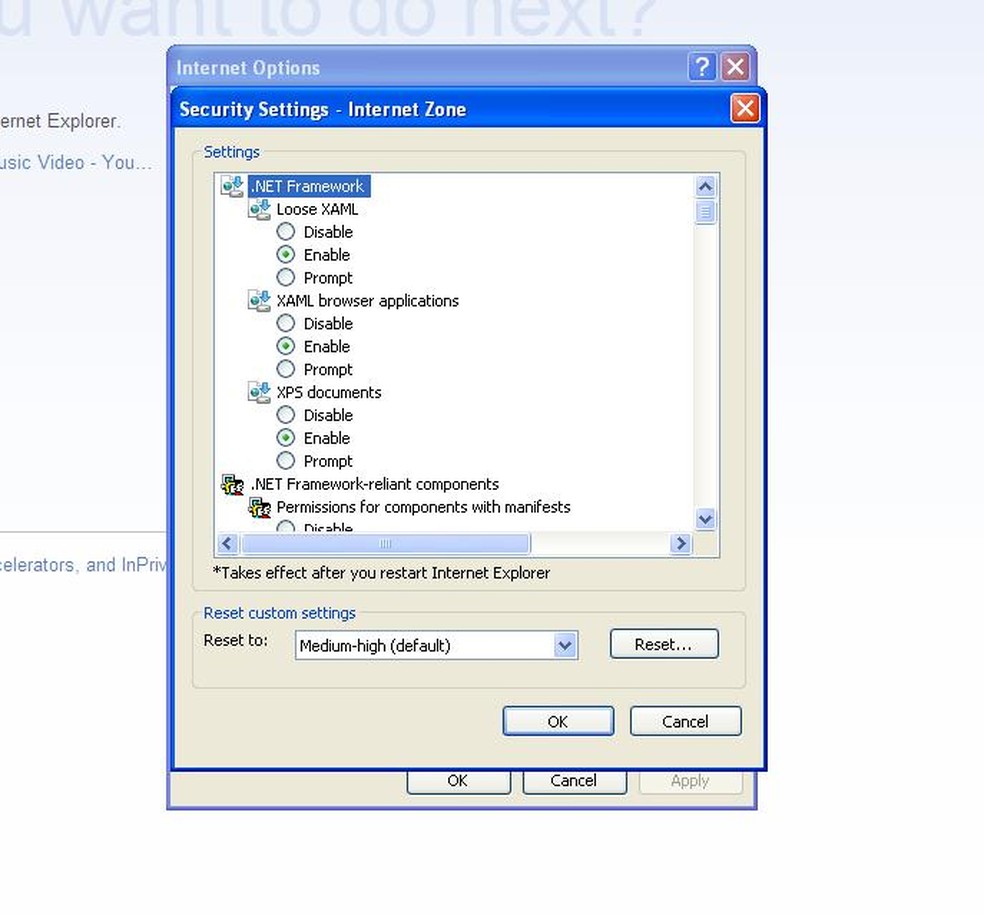Select .NET Framework-reliant components label
Viewport: 984px width, 915px height.
[x=375, y=484]
